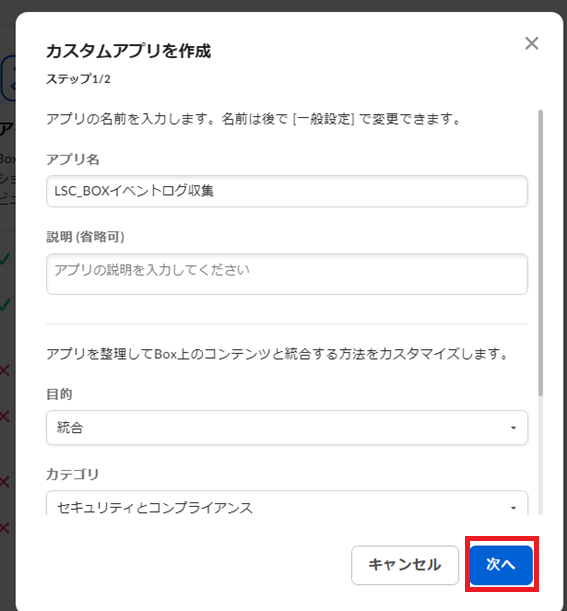
Task: Click the キャンセル button
Action: (x=404, y=565)
